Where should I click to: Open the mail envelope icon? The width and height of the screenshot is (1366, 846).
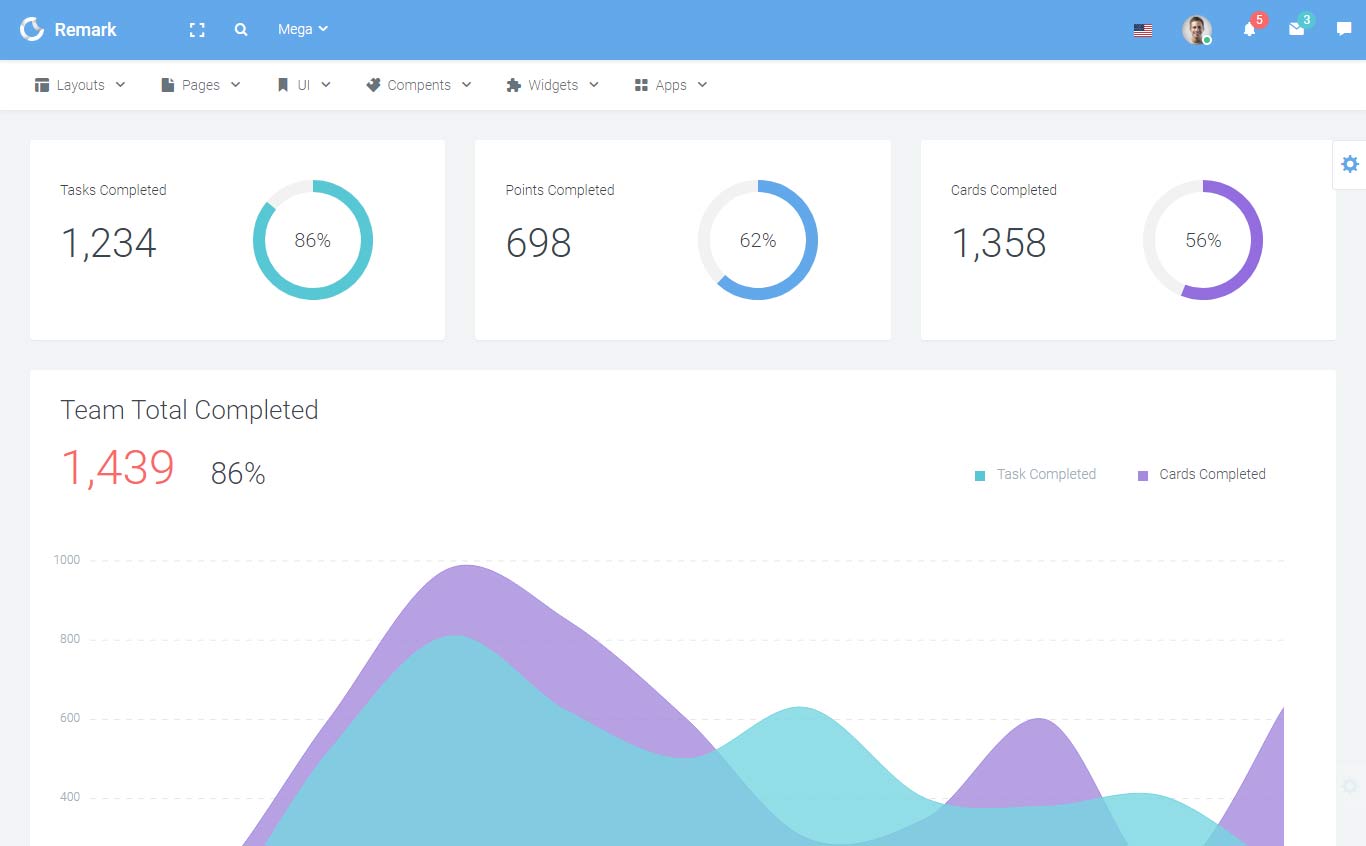coord(1296,30)
